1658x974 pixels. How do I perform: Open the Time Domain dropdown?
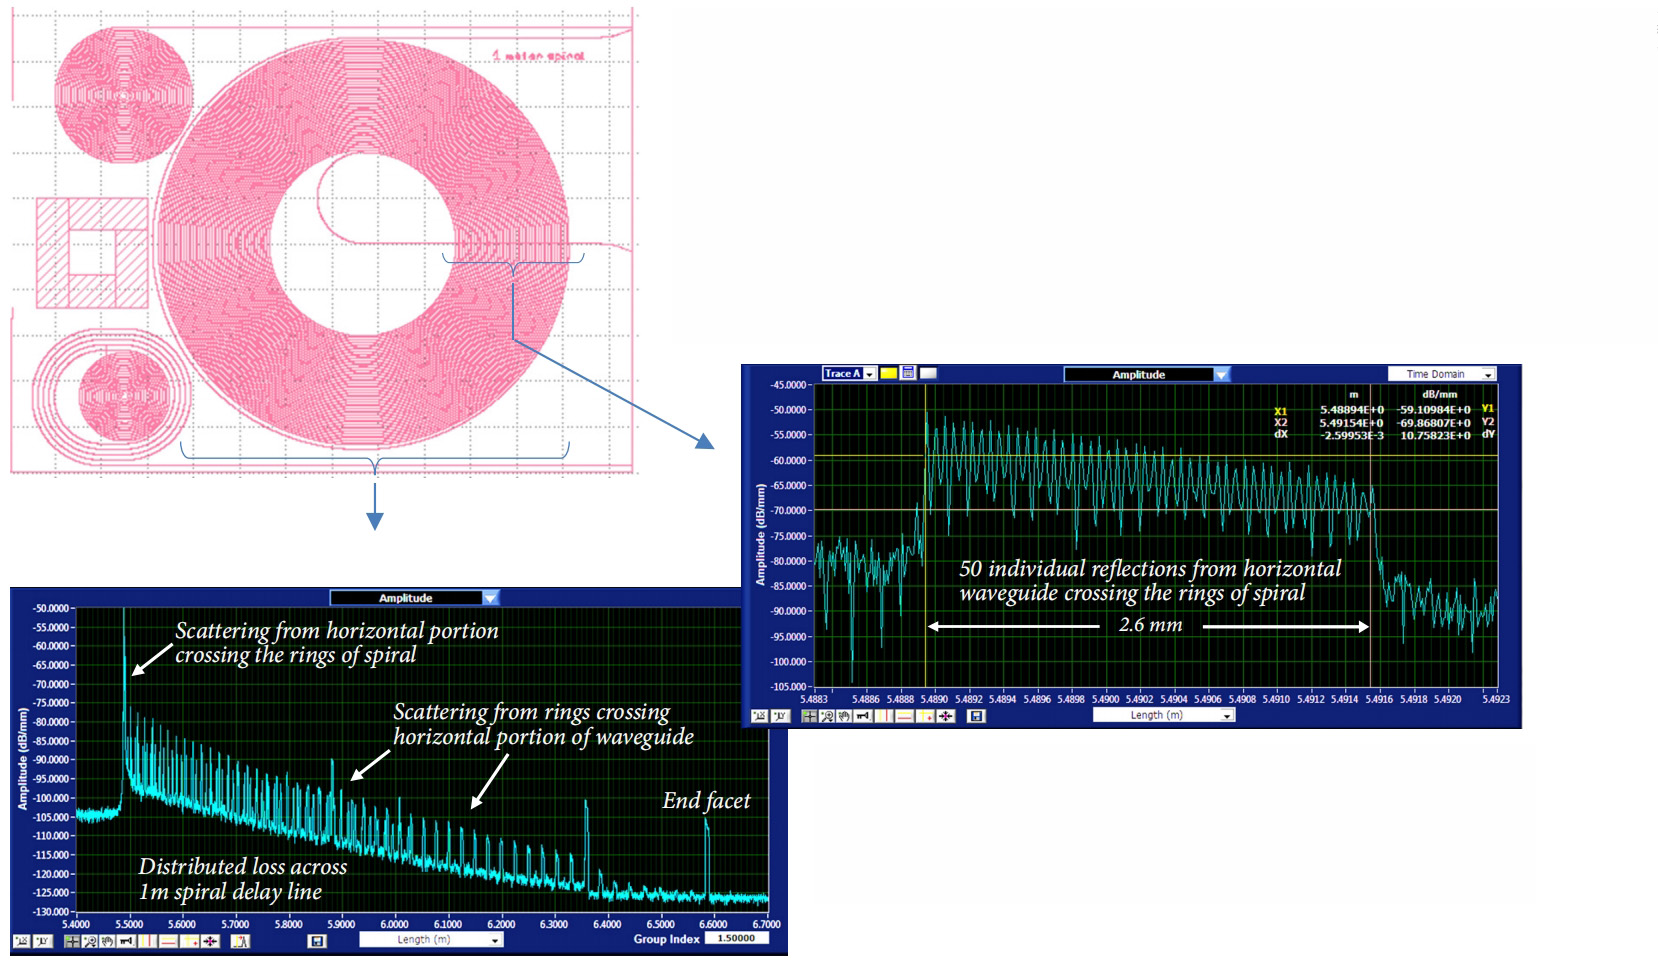(x=1488, y=374)
